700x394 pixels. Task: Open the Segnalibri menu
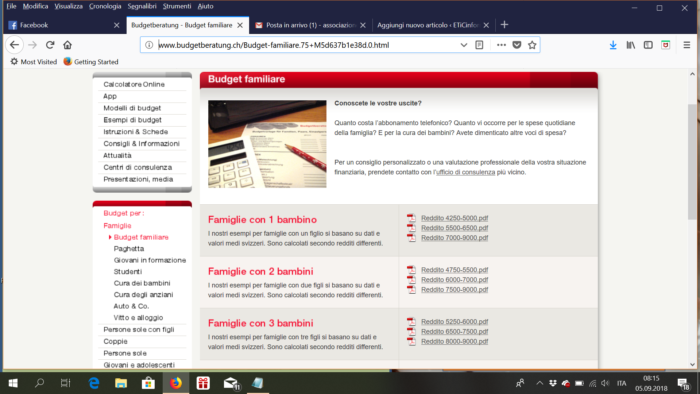(142, 6)
